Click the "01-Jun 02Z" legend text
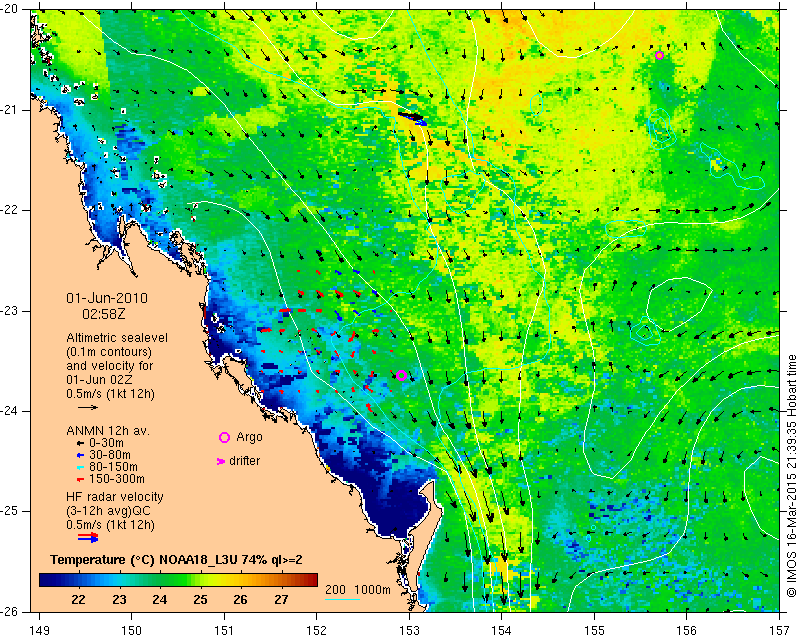Image resolution: width=800 pixels, height=640 pixels. [99, 380]
